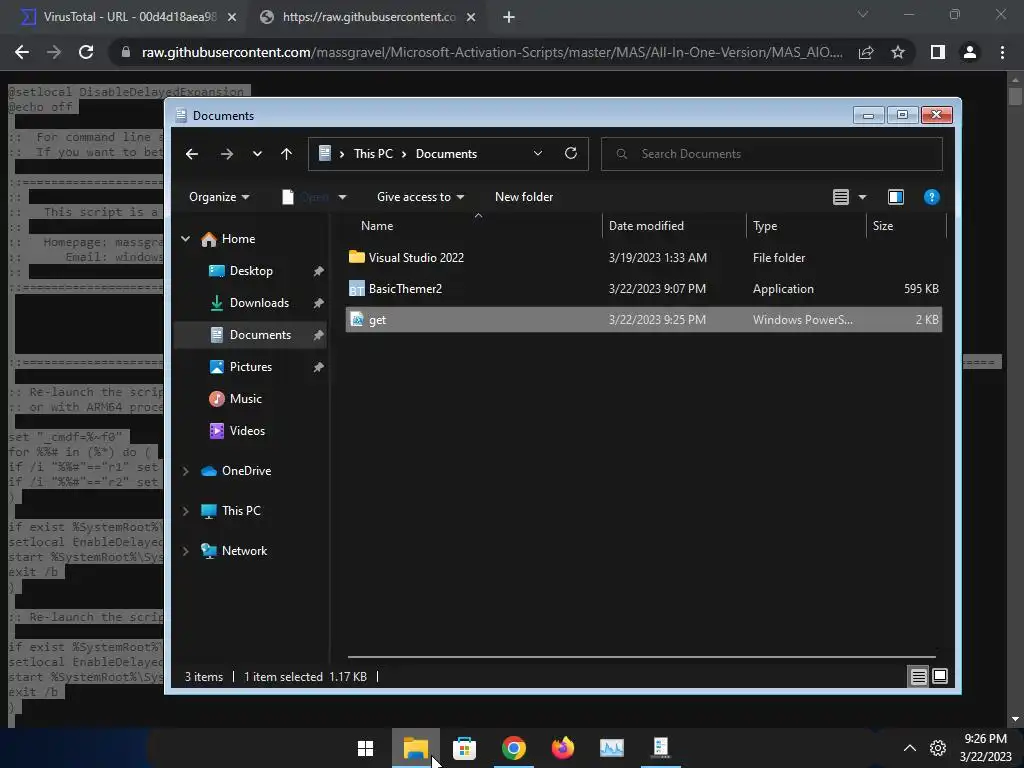Open explorer Help icon
This screenshot has height=768, width=1024.
(931, 197)
